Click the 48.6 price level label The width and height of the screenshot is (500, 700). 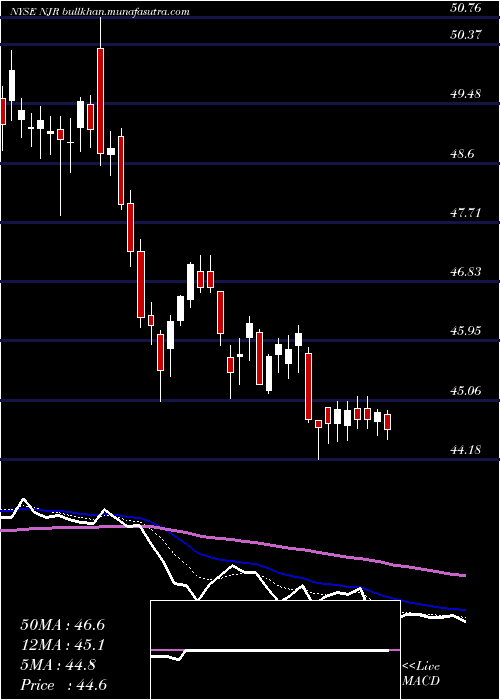[463, 154]
